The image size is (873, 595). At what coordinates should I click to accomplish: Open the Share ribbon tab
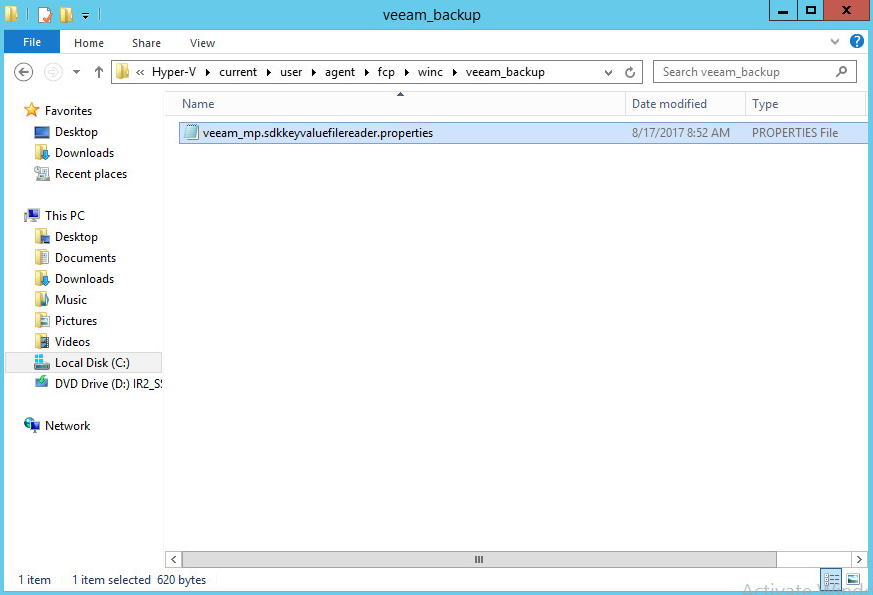pos(146,43)
